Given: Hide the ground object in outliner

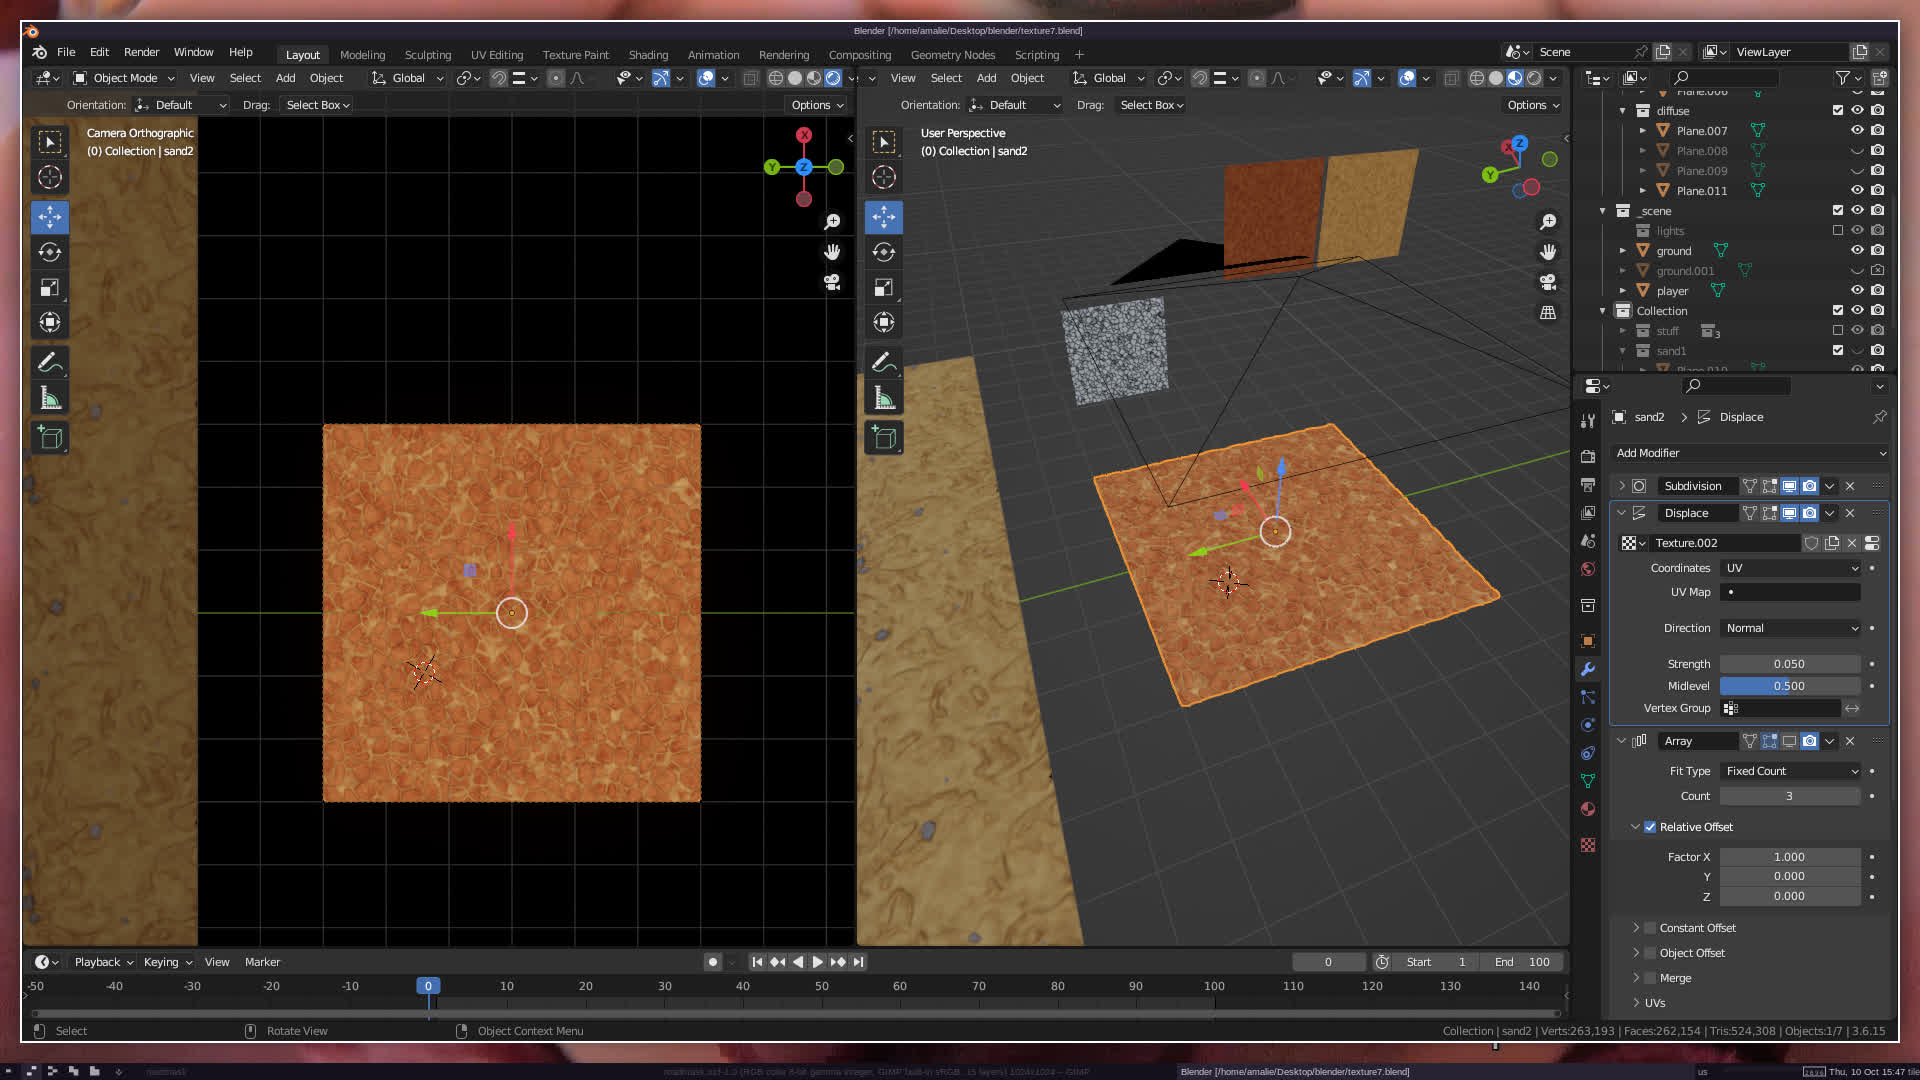Looking at the screenshot, I should (x=1857, y=251).
